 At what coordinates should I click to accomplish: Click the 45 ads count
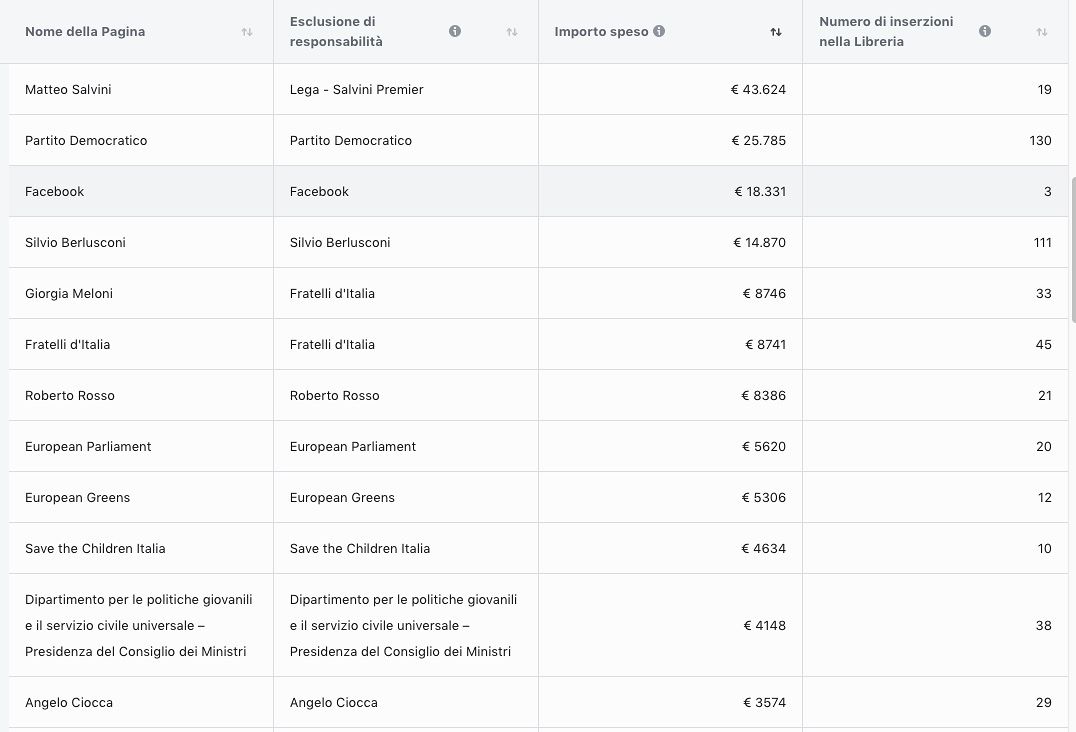pos(1043,344)
